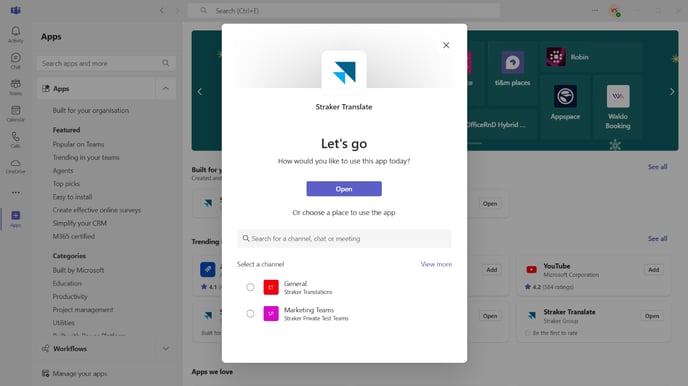The height and width of the screenshot is (386, 688).
Task: Collapse the Apps section chevron
Action: (x=166, y=89)
